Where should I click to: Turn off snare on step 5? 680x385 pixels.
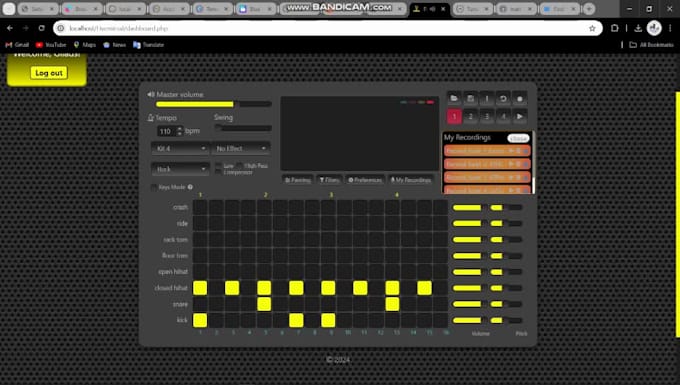click(x=264, y=304)
